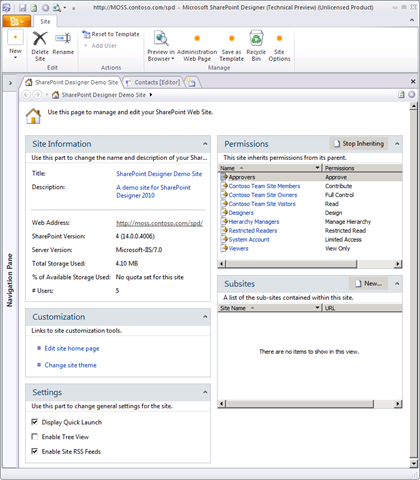Click the page vertical scrollbar down arrow
Viewport: 420px width, 480px height.
pos(414,463)
